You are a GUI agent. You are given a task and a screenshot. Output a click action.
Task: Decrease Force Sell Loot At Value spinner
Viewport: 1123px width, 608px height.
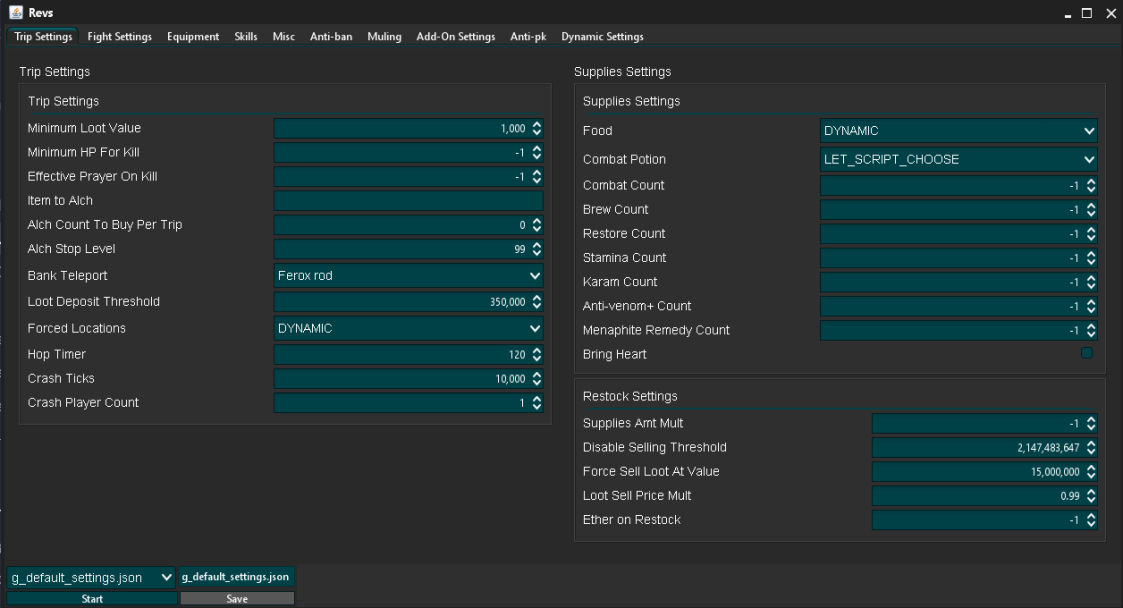[1091, 476]
